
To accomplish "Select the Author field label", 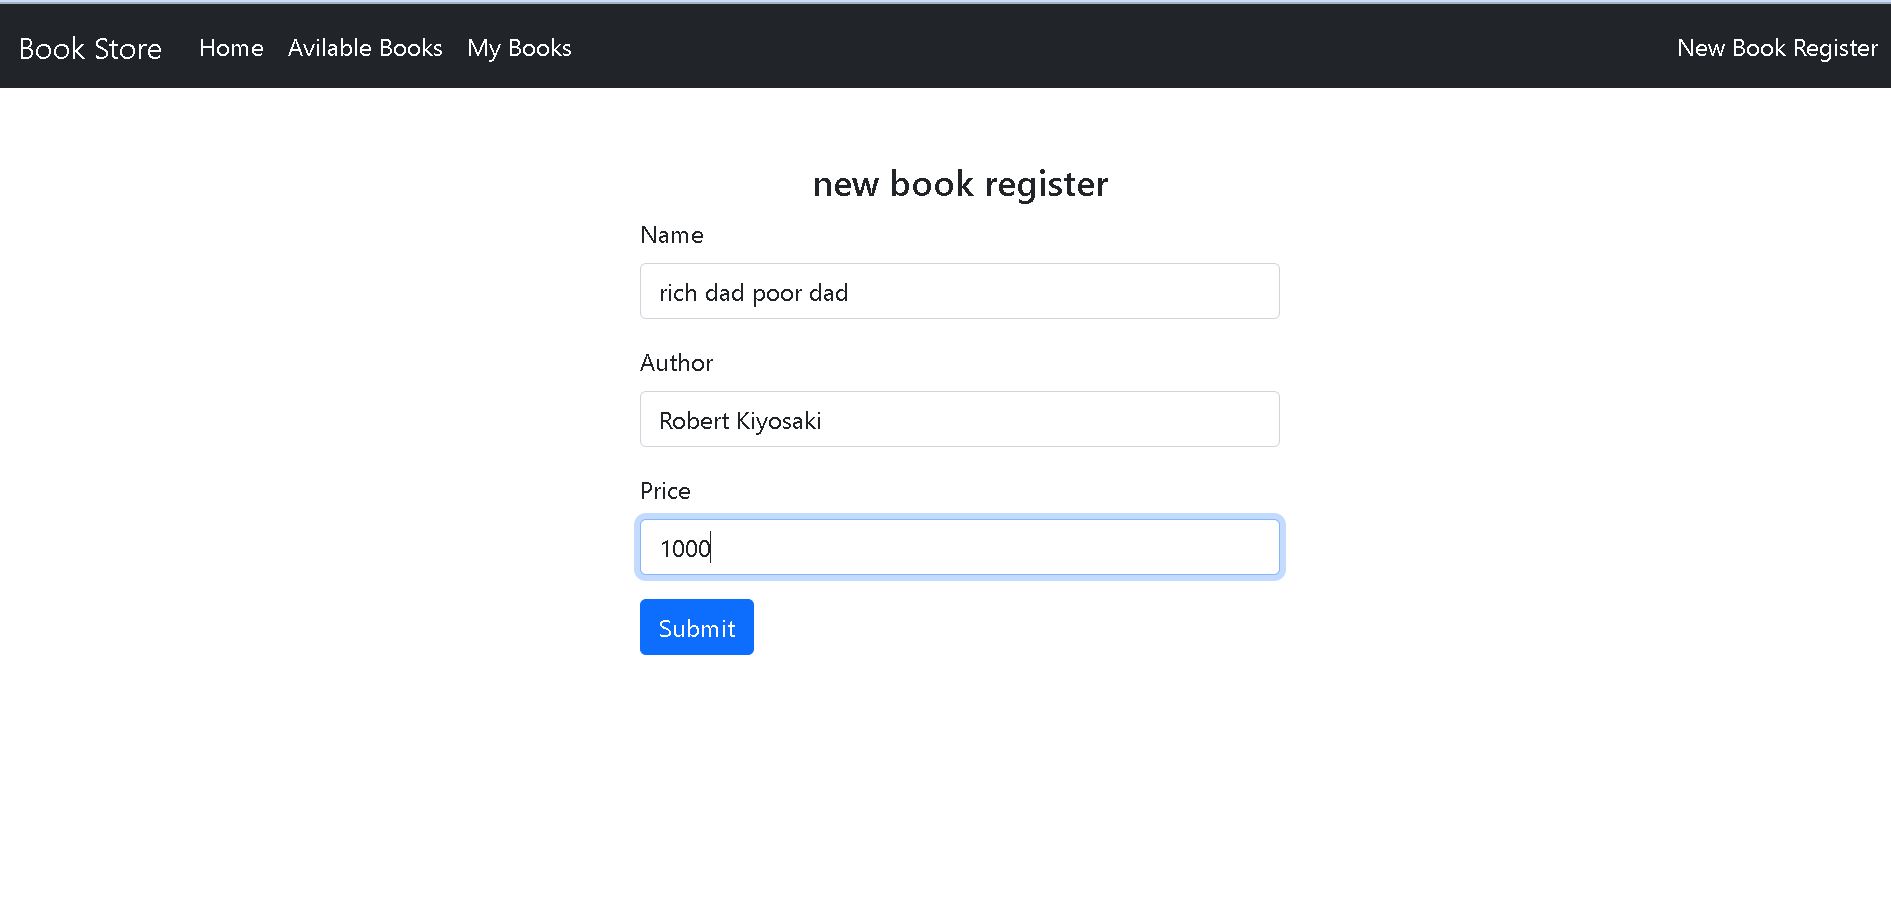I will coord(677,363).
